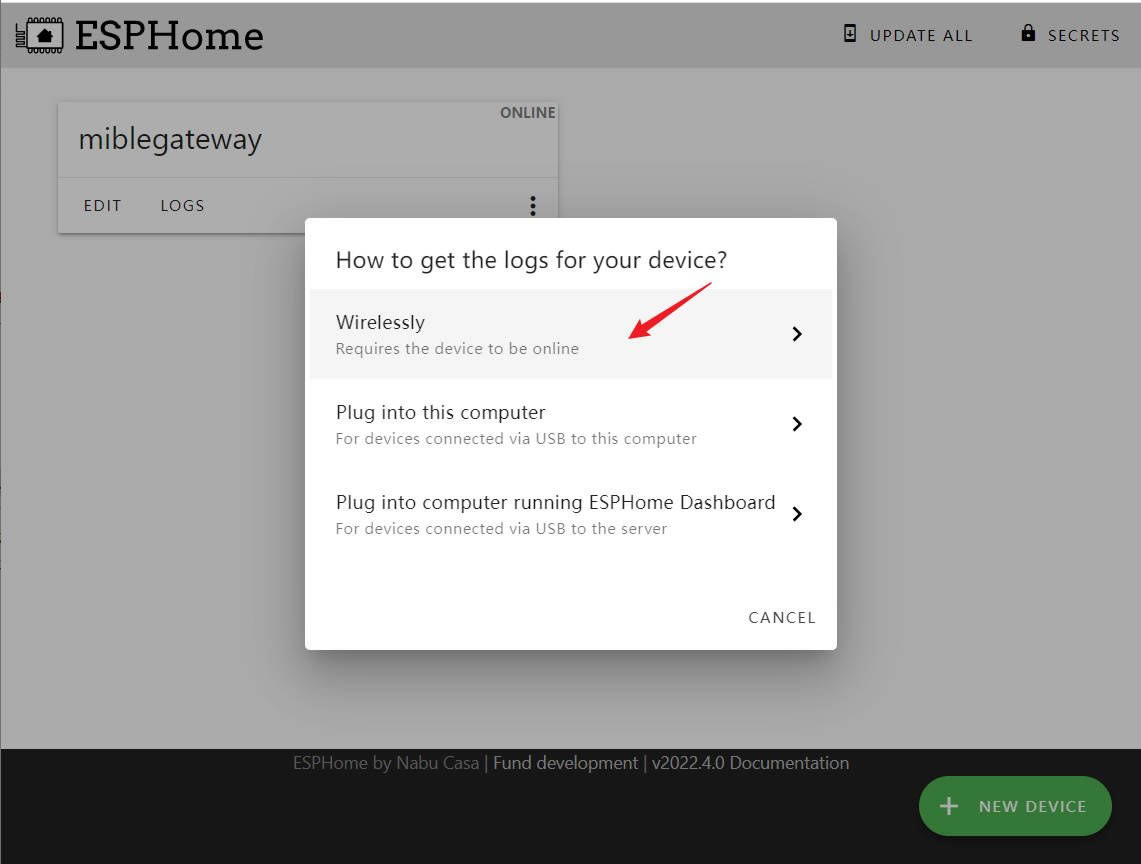Click EDIT on miblegateway card
The image size is (1141, 864).
click(103, 206)
